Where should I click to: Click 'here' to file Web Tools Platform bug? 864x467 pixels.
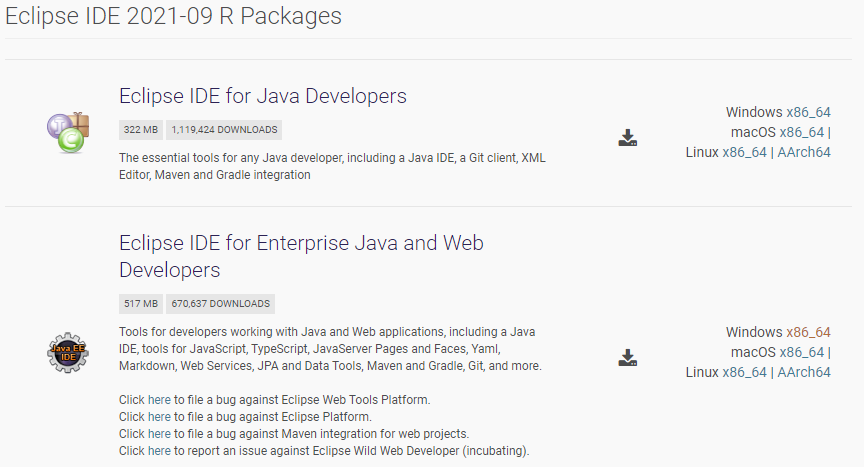click(159, 400)
